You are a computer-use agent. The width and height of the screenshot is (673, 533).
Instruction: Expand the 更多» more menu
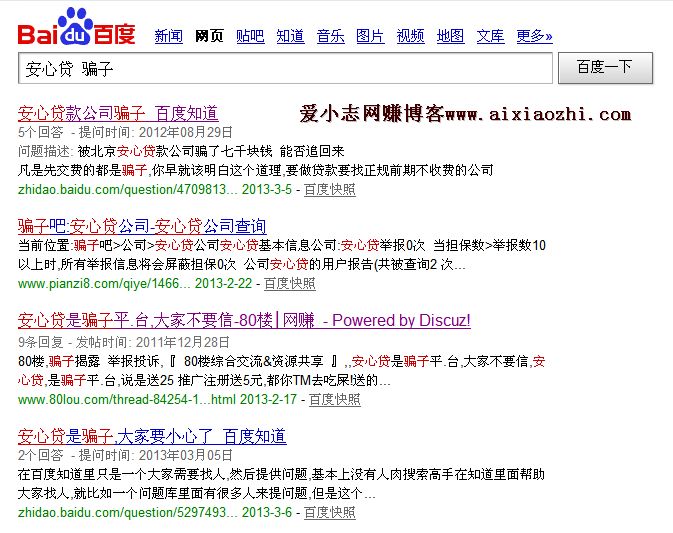534,36
